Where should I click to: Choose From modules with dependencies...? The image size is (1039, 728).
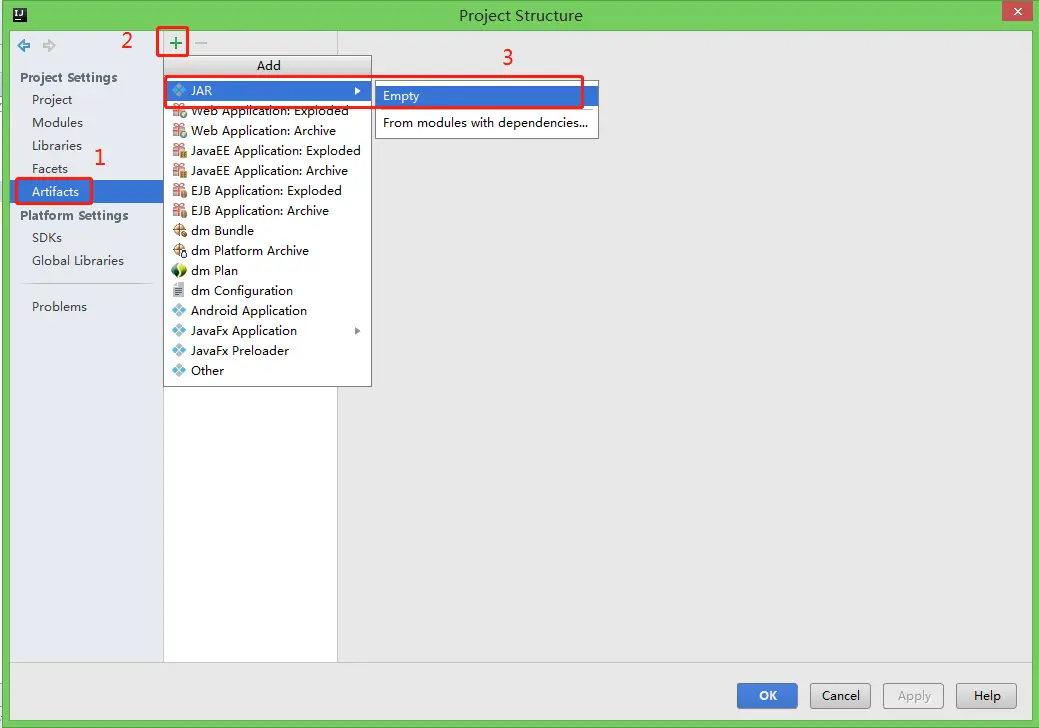tap(486, 123)
